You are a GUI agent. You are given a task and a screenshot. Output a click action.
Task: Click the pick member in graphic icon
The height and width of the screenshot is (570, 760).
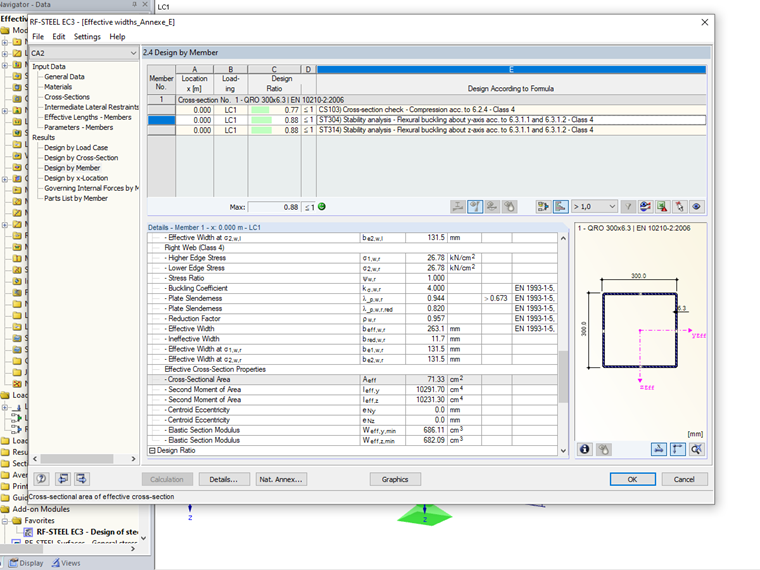(679, 206)
